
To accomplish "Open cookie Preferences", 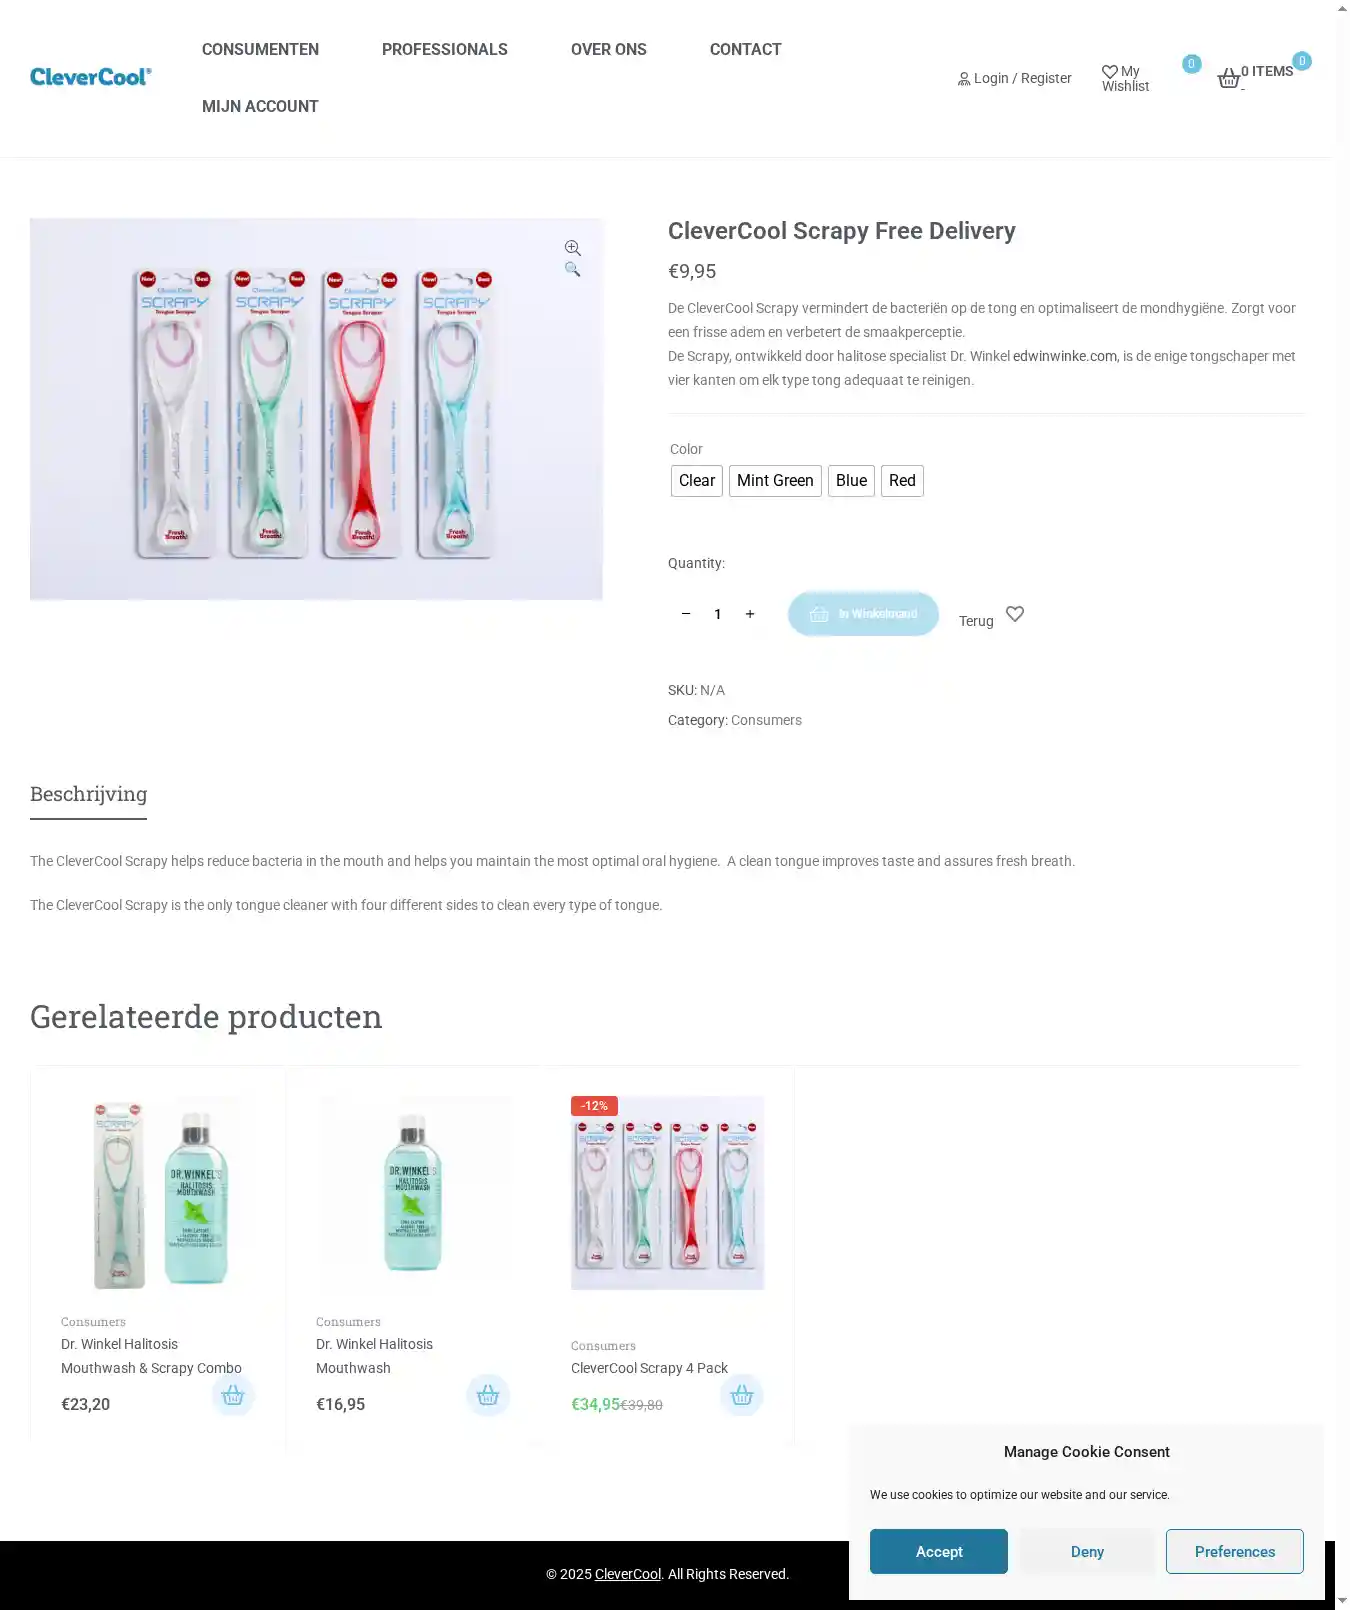I will click(x=1234, y=1551).
